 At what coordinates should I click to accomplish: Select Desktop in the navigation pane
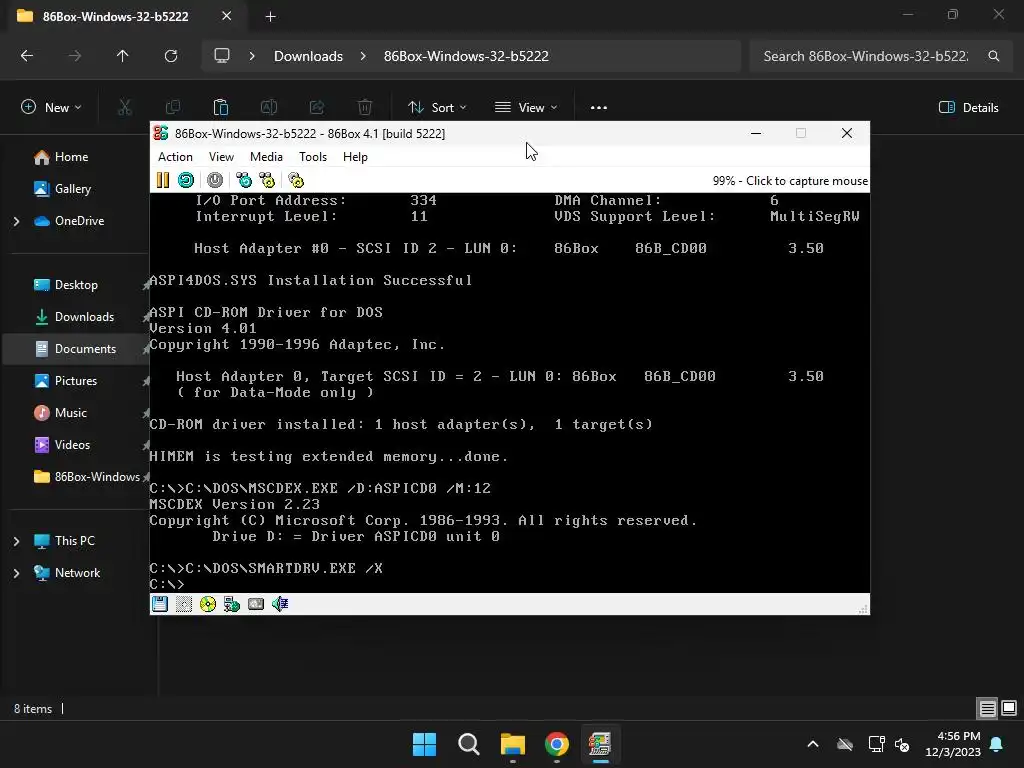pos(76,285)
